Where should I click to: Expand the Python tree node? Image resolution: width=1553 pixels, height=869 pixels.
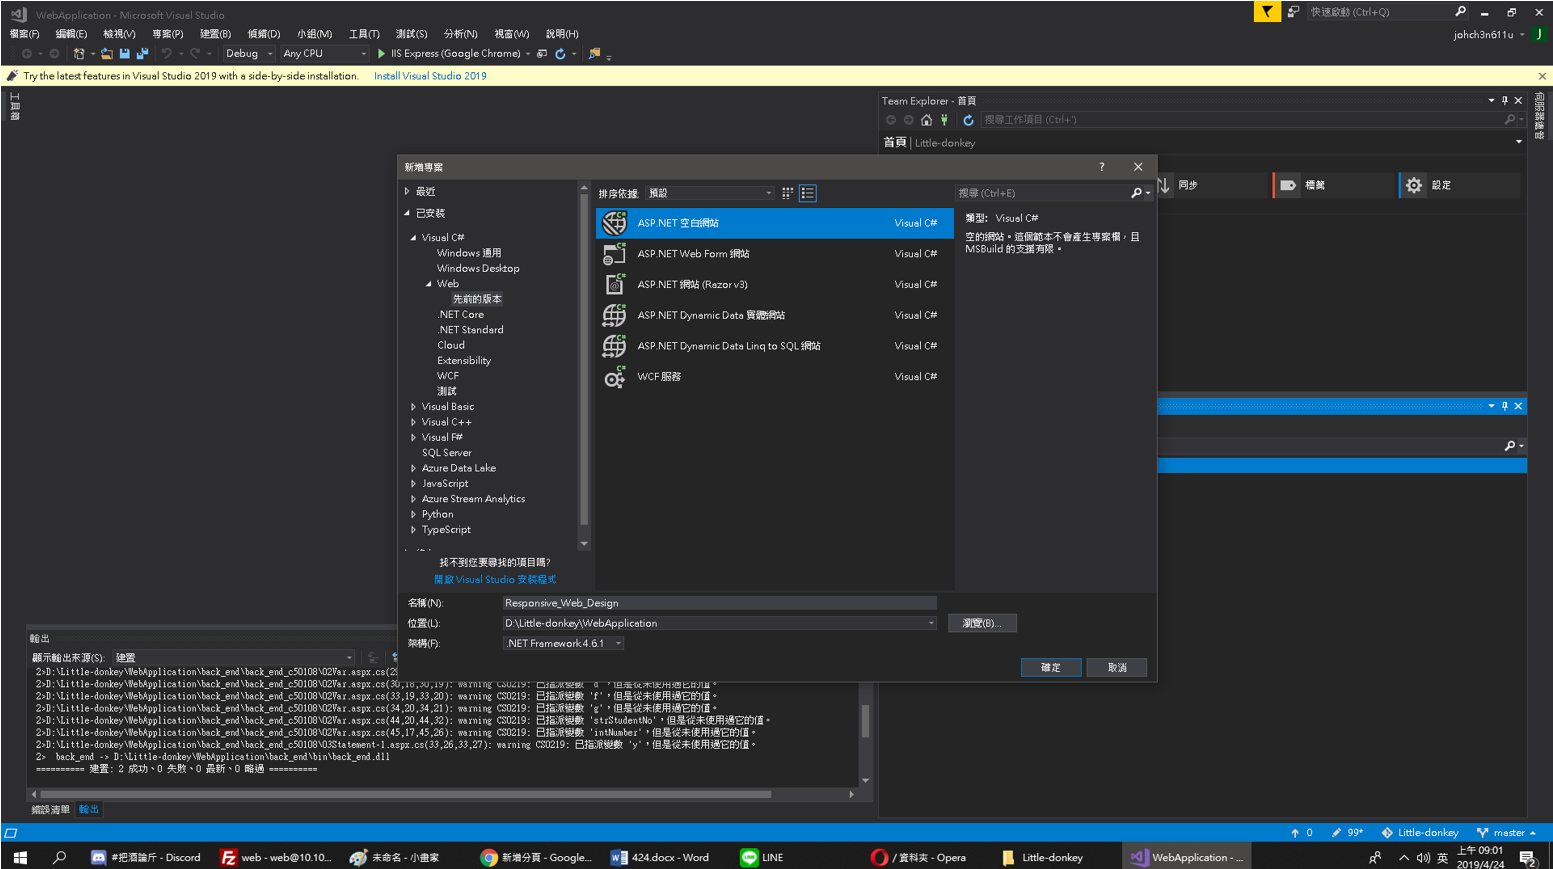pyautogui.click(x=413, y=515)
